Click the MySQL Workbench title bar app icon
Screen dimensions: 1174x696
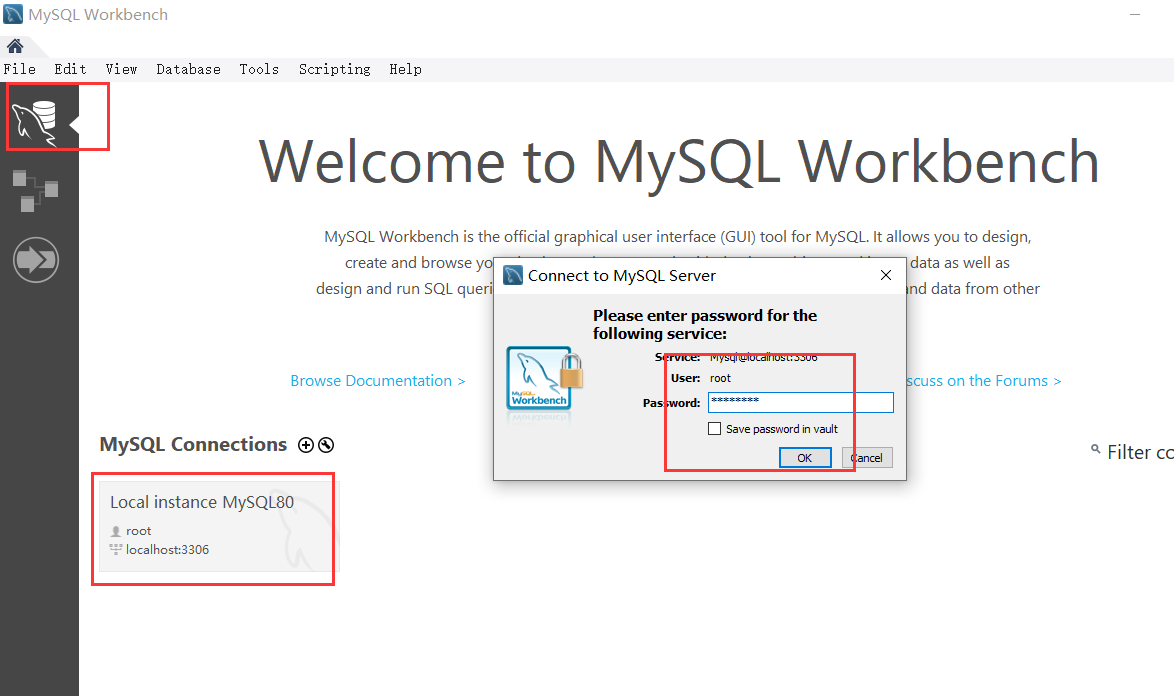tap(13, 14)
